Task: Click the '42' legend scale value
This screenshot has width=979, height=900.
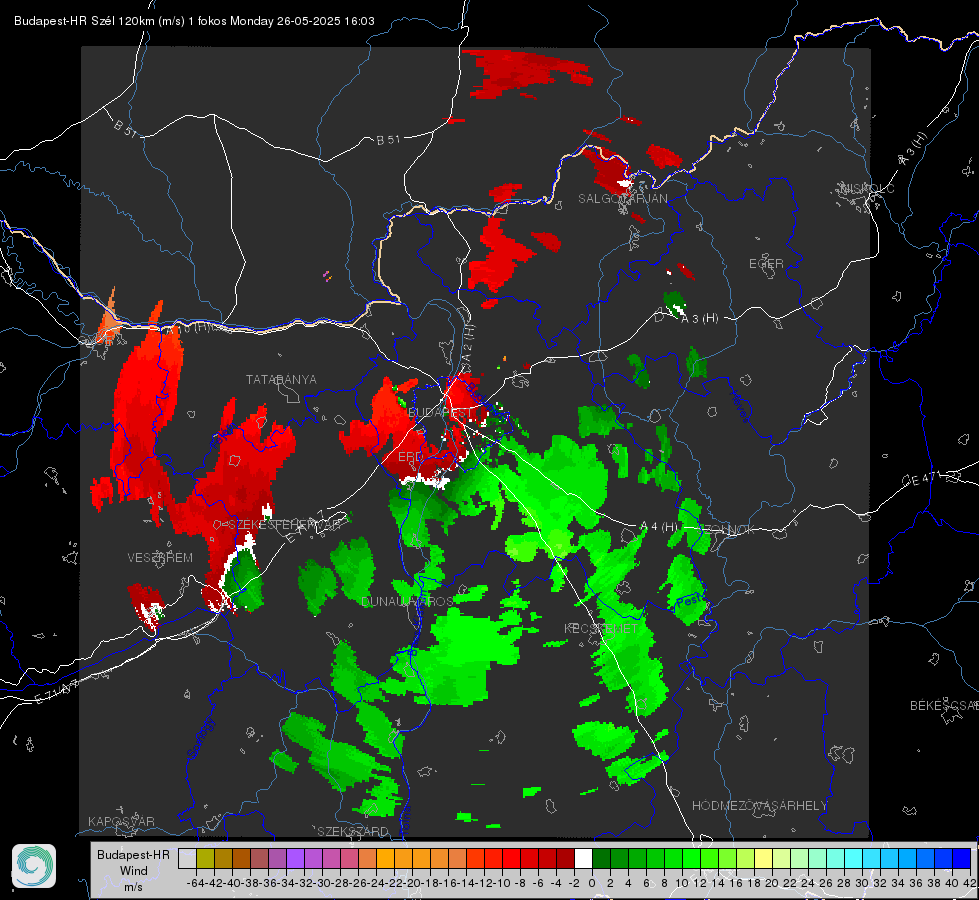Action: pos(969,883)
